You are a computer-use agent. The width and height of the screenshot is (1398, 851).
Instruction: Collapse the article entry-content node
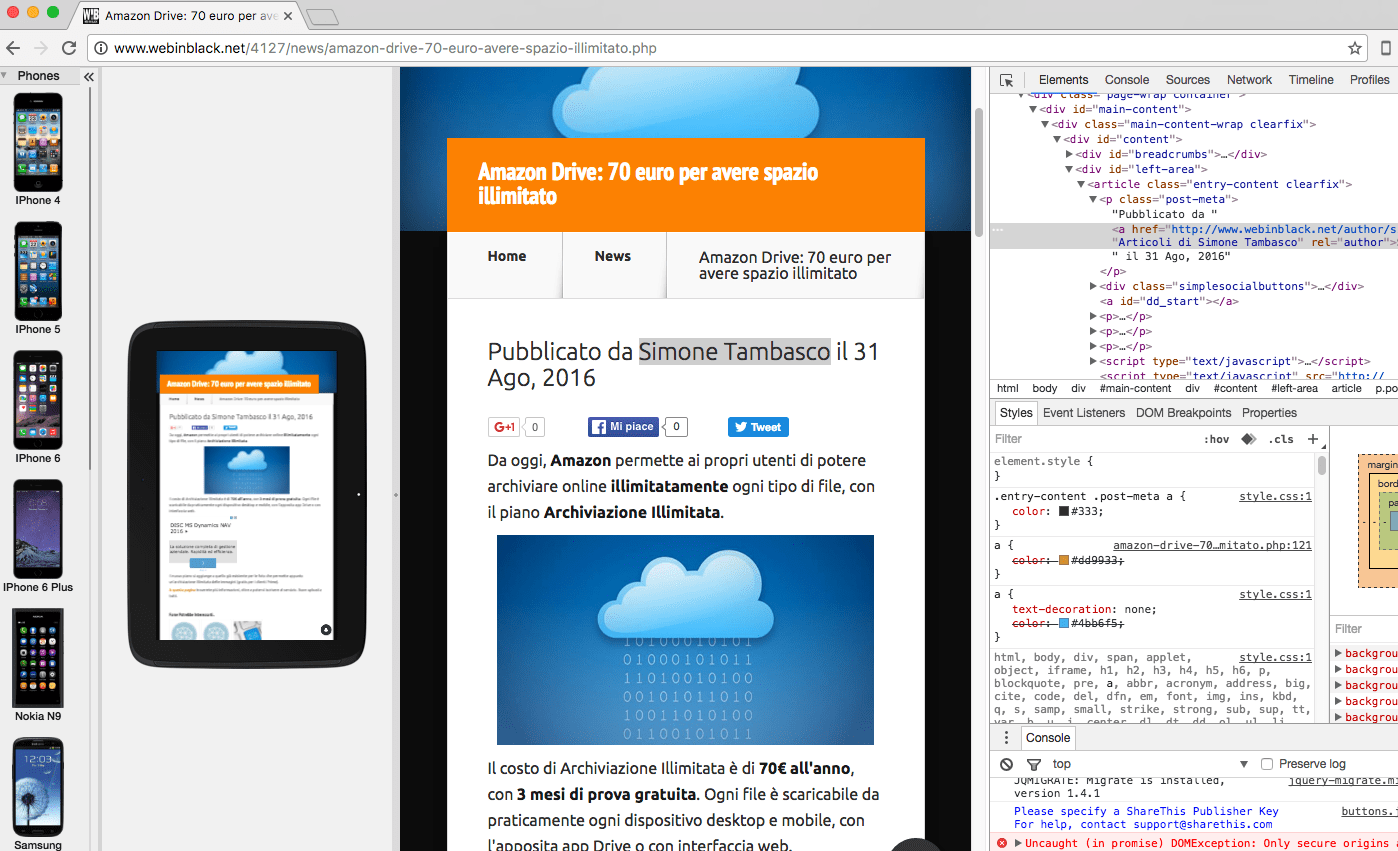(x=1081, y=184)
